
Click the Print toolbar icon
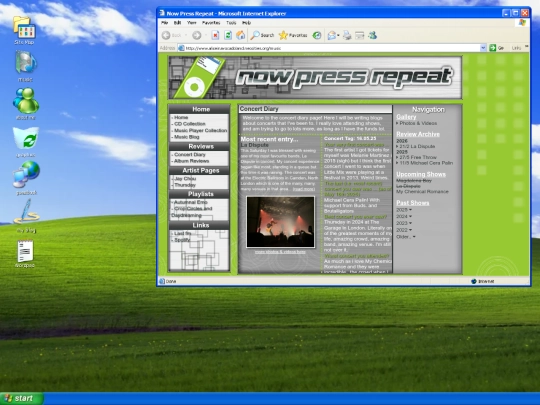tap(347, 35)
